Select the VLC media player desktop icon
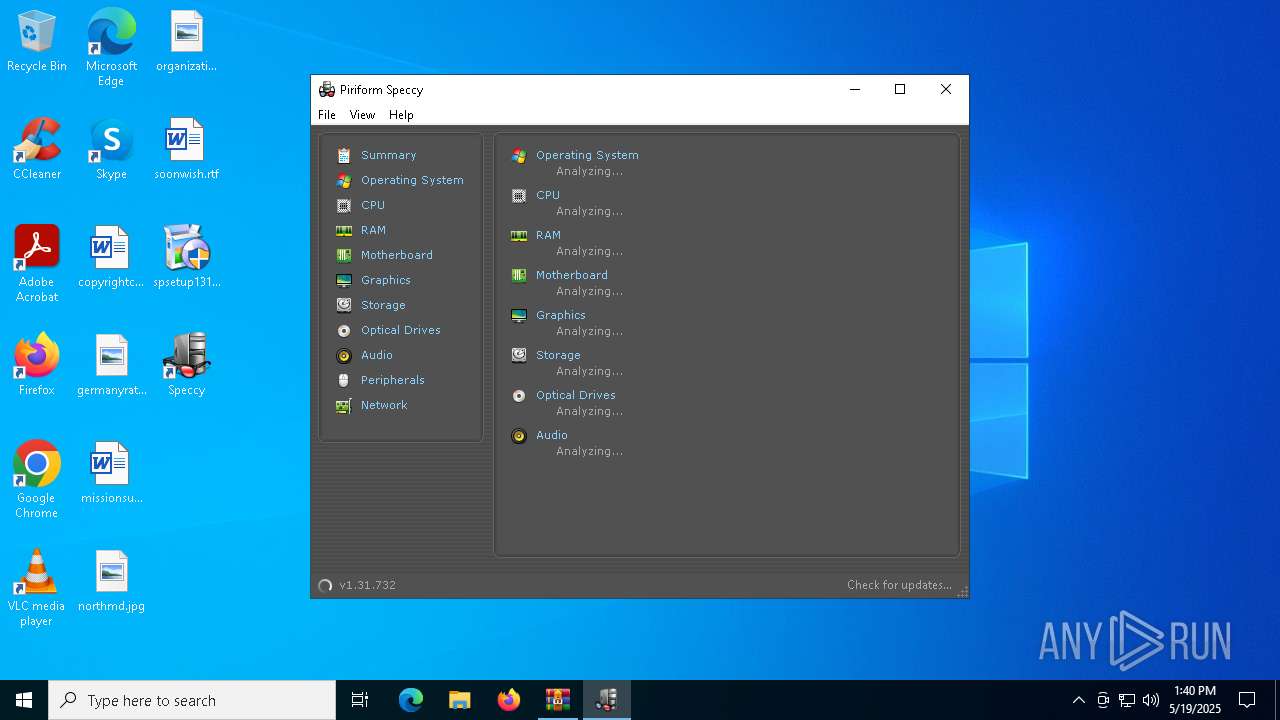1280x720 pixels. click(x=36, y=588)
